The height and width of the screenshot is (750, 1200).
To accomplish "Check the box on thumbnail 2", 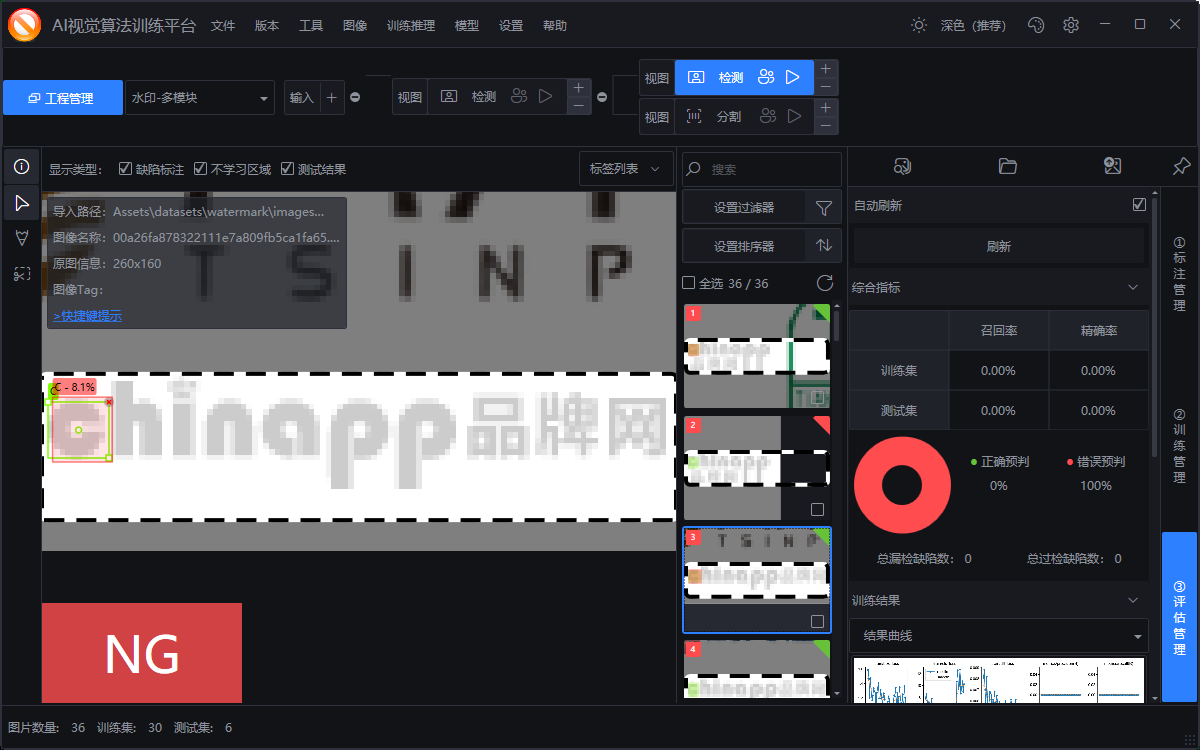I will 817,509.
